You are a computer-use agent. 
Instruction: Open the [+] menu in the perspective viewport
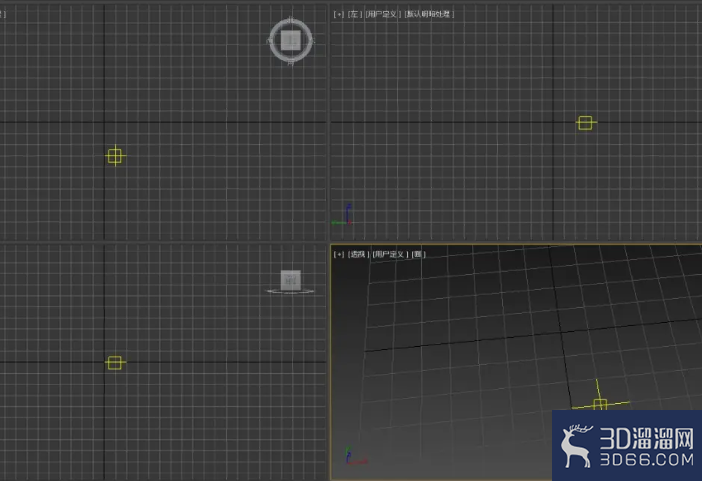(338, 254)
